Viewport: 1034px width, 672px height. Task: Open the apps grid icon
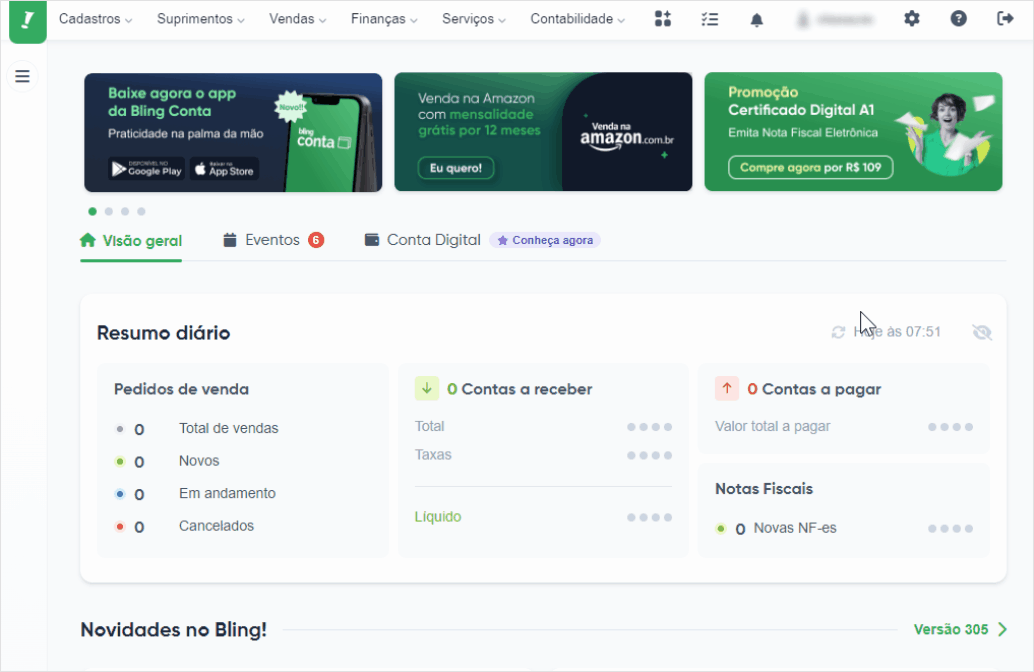coord(663,18)
